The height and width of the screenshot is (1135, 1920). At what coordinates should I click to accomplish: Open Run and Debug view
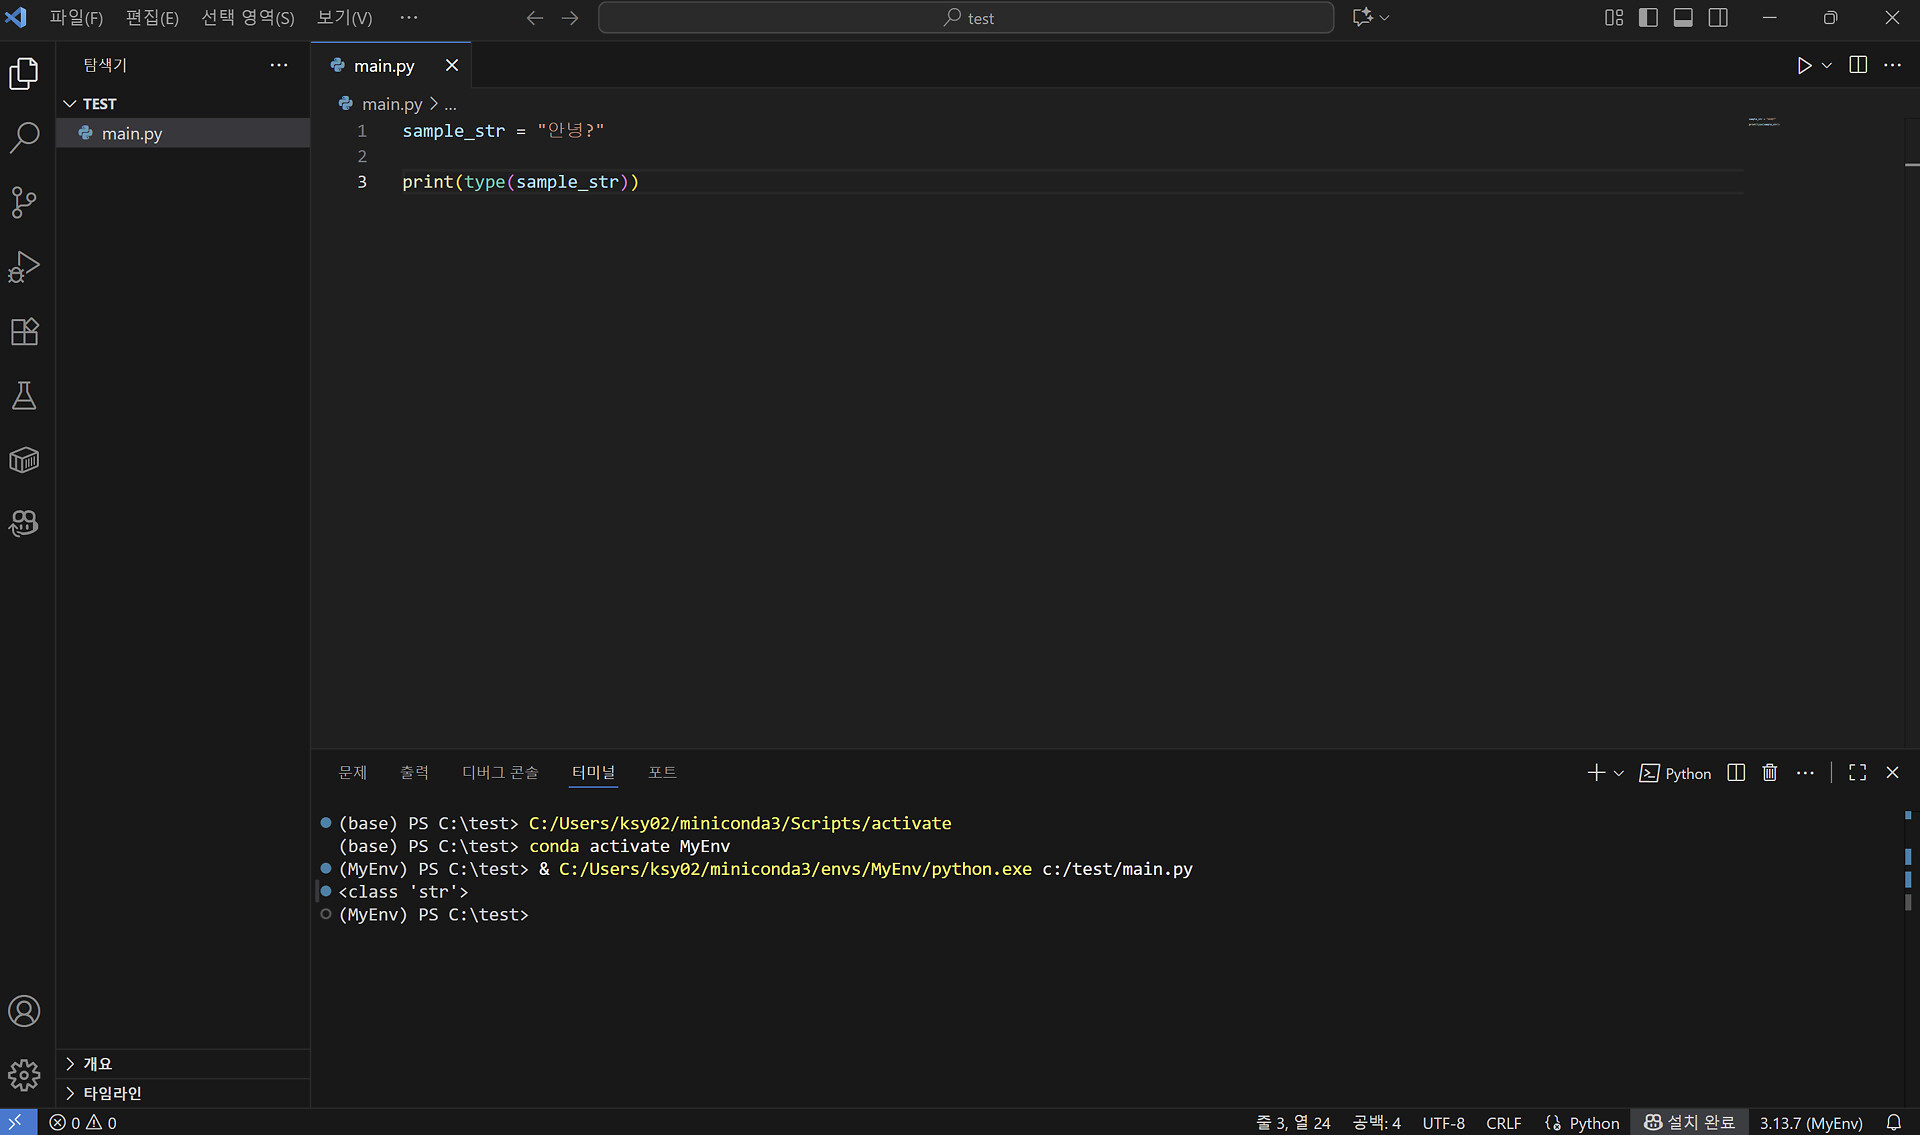24,267
